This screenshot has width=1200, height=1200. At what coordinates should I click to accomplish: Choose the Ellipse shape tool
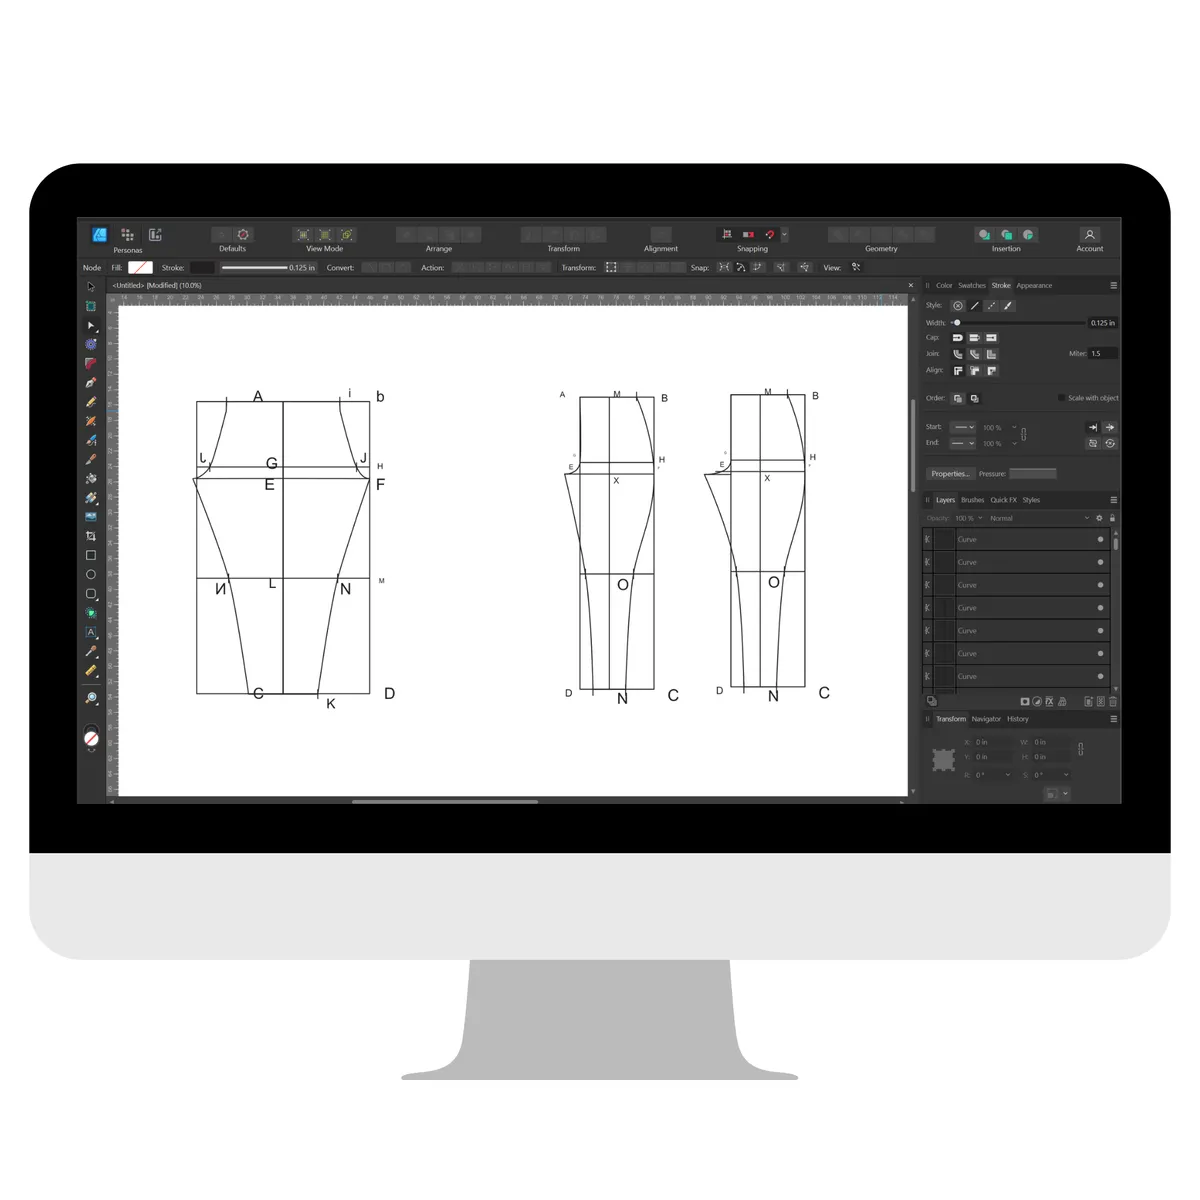[91, 575]
